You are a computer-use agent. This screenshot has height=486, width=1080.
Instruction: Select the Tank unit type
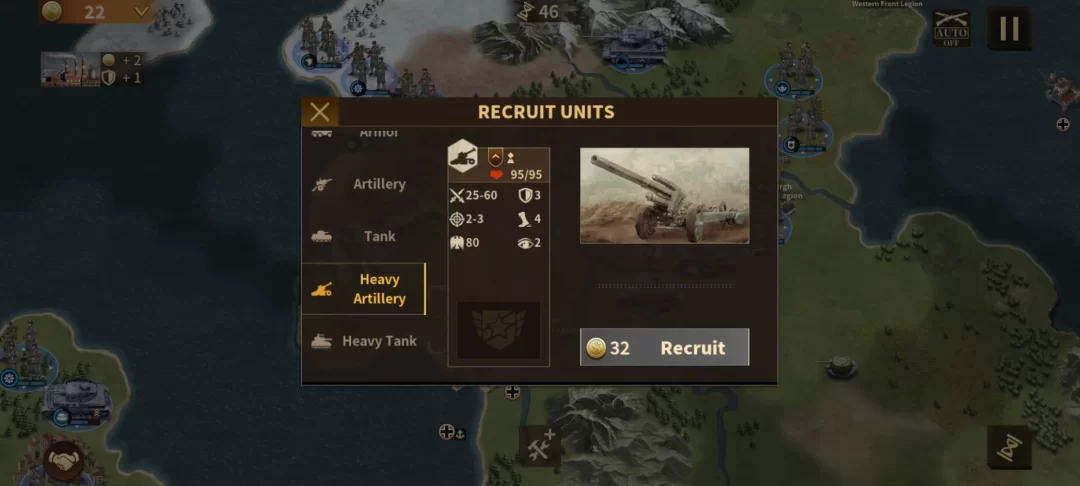pos(364,236)
